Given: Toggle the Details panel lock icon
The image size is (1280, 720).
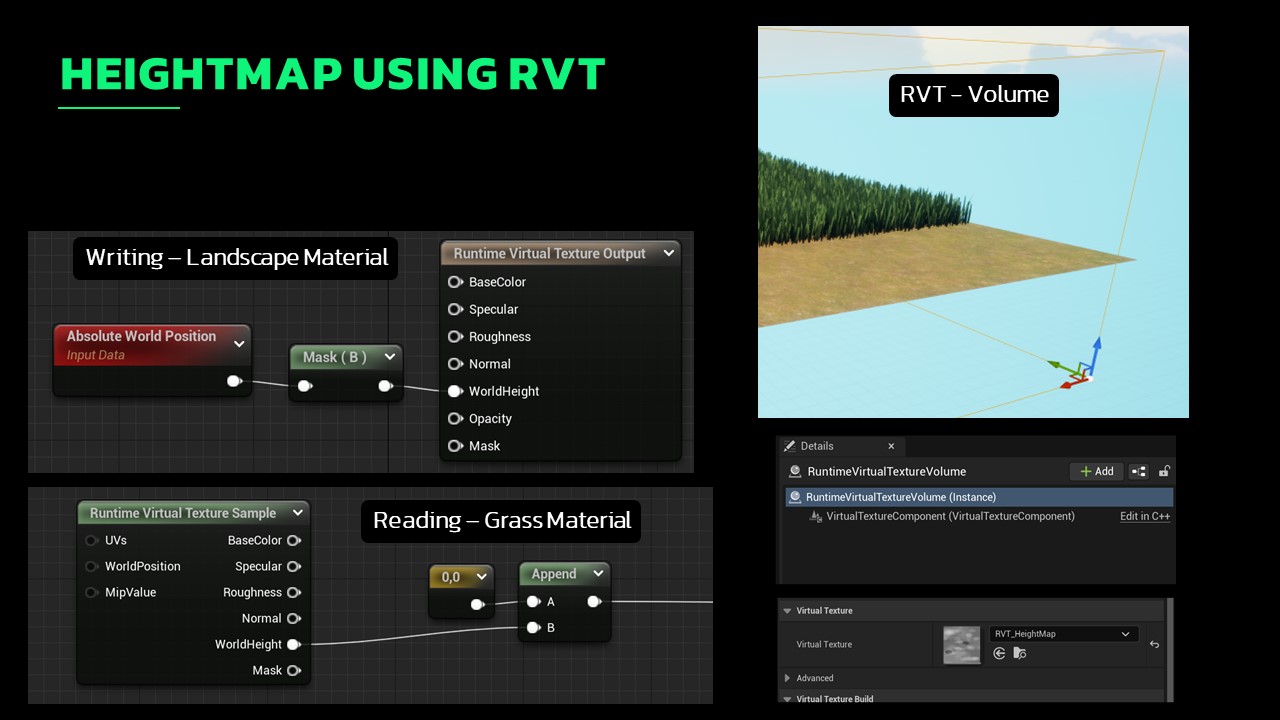Looking at the screenshot, I should (x=1164, y=471).
